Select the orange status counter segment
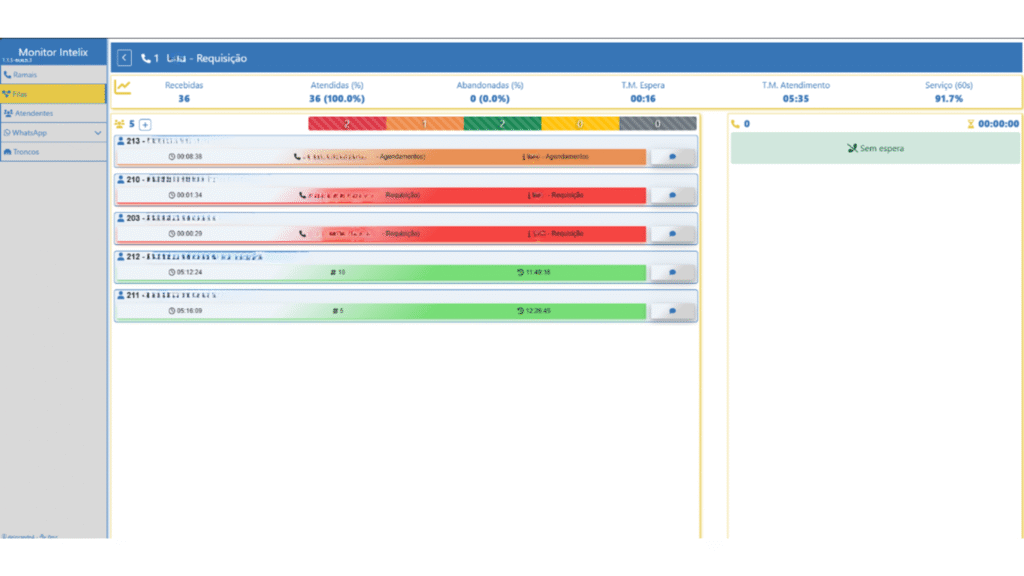The height and width of the screenshot is (576, 1024). (424, 124)
